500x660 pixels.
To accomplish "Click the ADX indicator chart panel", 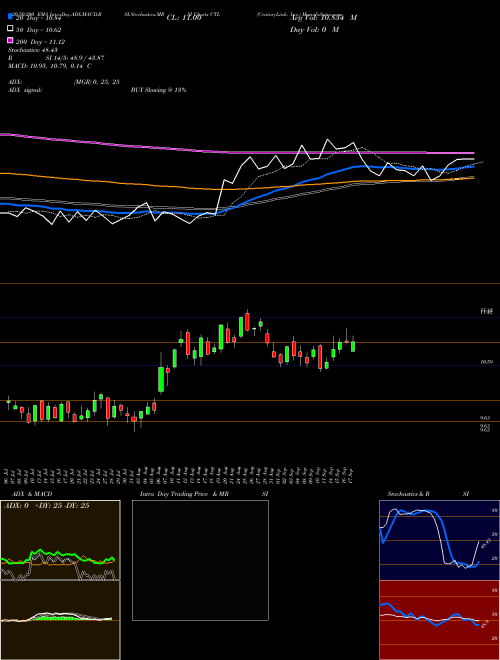I will coord(60,540).
